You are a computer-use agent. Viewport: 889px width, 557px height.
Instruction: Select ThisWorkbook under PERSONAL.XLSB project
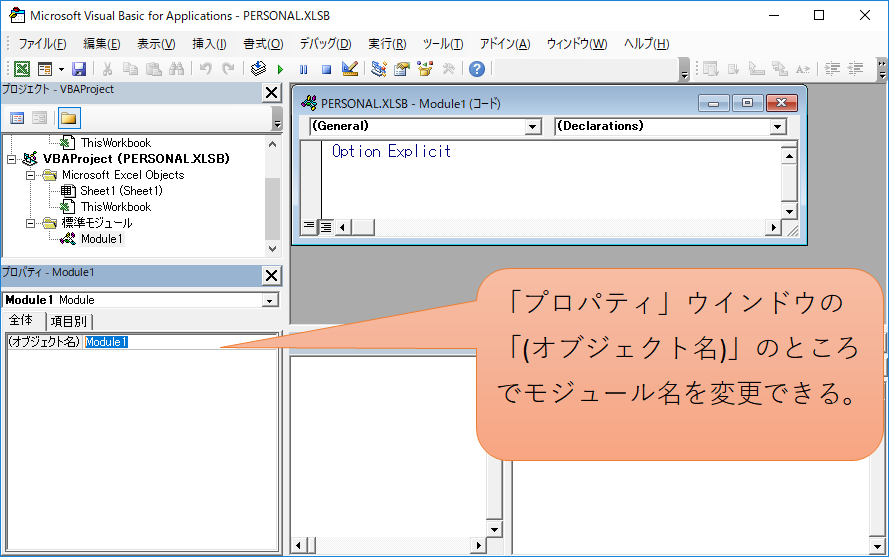[116, 207]
